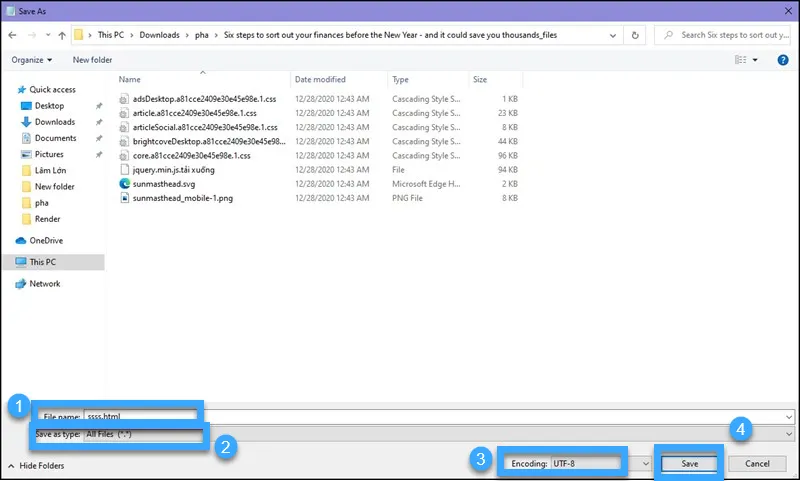The width and height of the screenshot is (800, 481).
Task: Sort by Type column header
Action: point(401,80)
